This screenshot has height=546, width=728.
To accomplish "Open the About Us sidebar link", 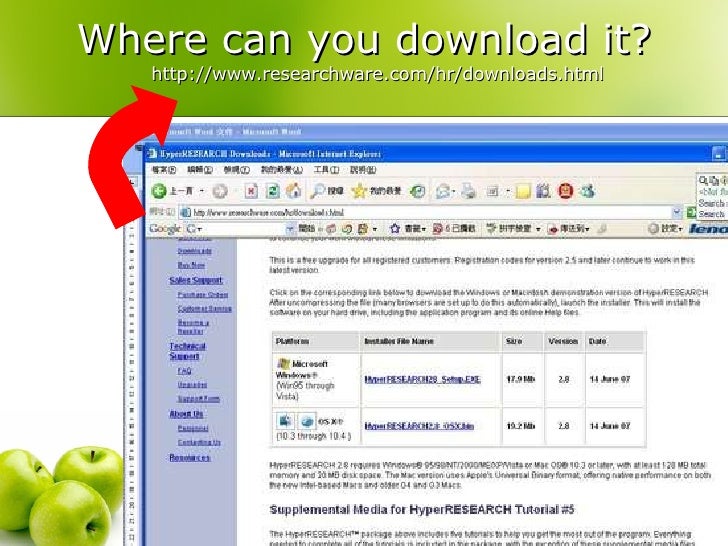I will [186, 414].
